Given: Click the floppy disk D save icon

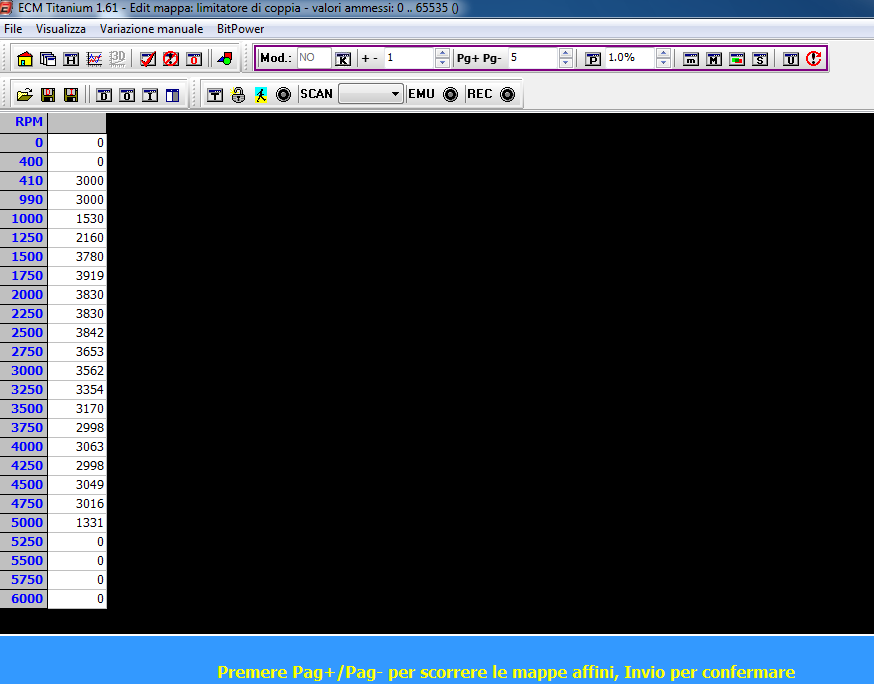Looking at the screenshot, I should click(48, 95).
